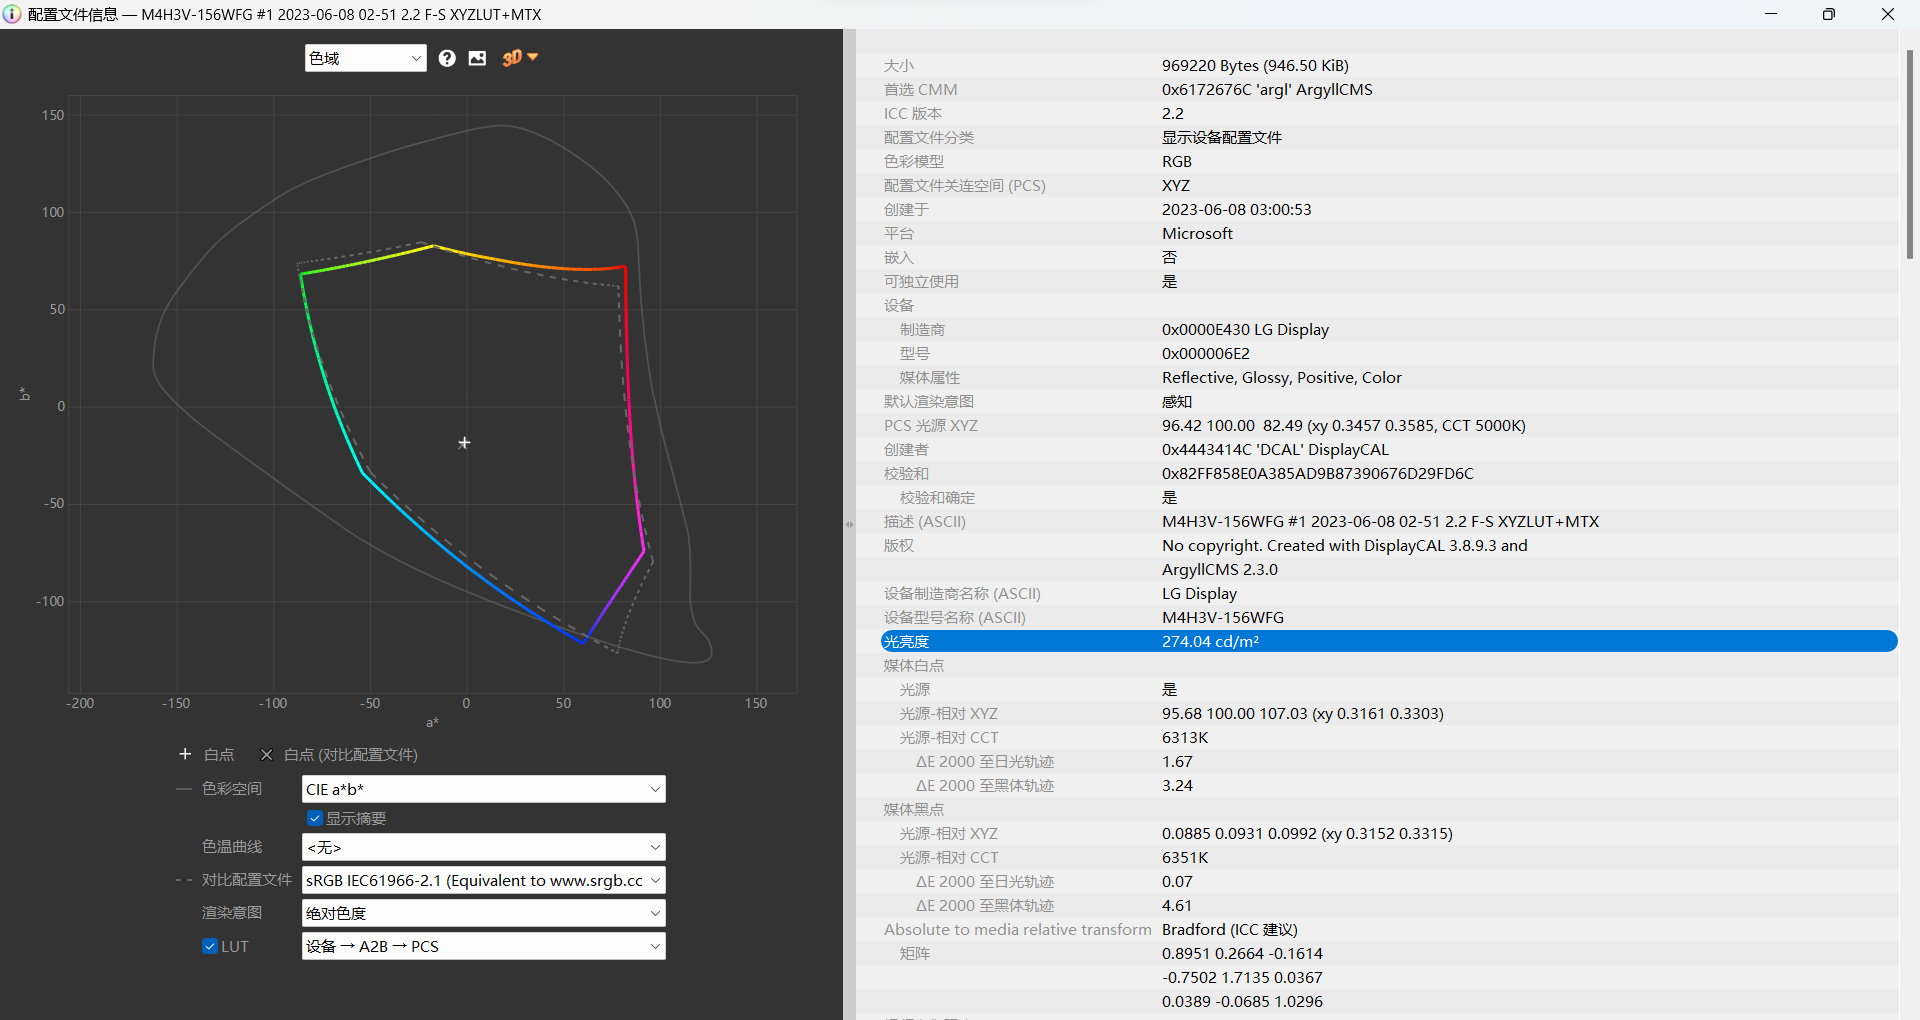The image size is (1920, 1020).
Task: Click the 4.61 ΔE 2000 至黑体轨迹 value
Action: pyautogui.click(x=1177, y=905)
